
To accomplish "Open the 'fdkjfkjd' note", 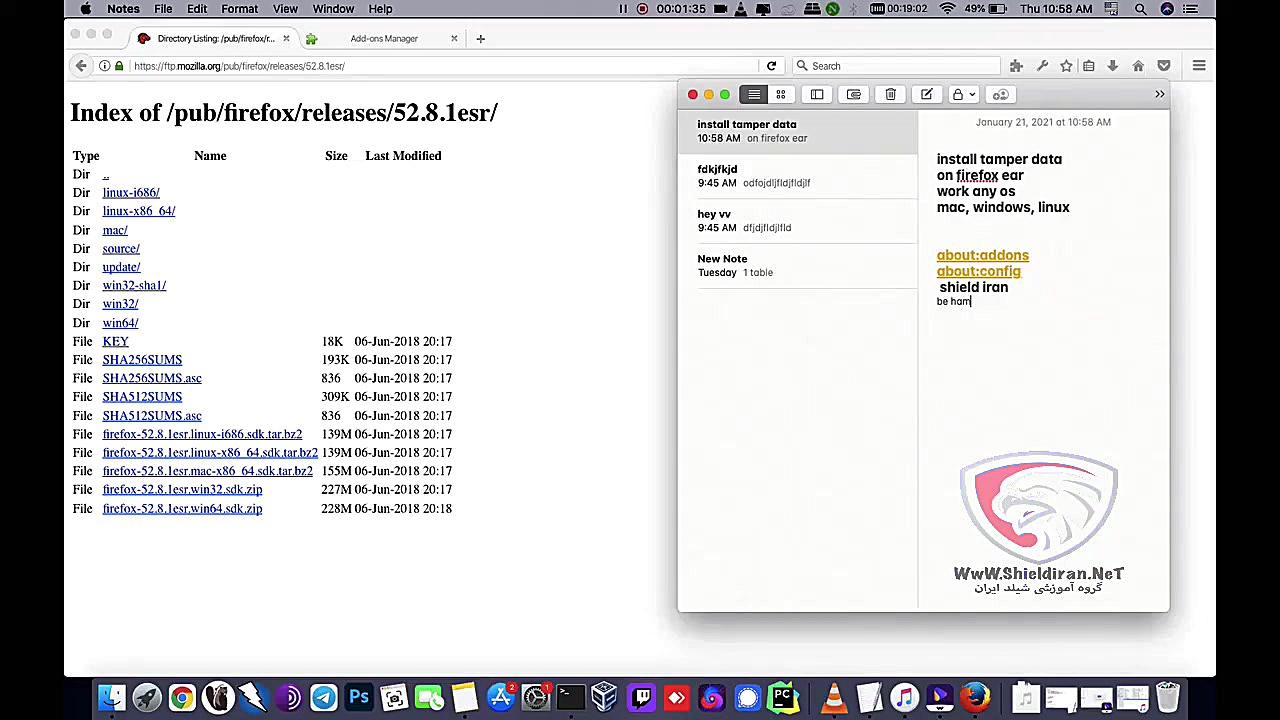I will (798, 176).
